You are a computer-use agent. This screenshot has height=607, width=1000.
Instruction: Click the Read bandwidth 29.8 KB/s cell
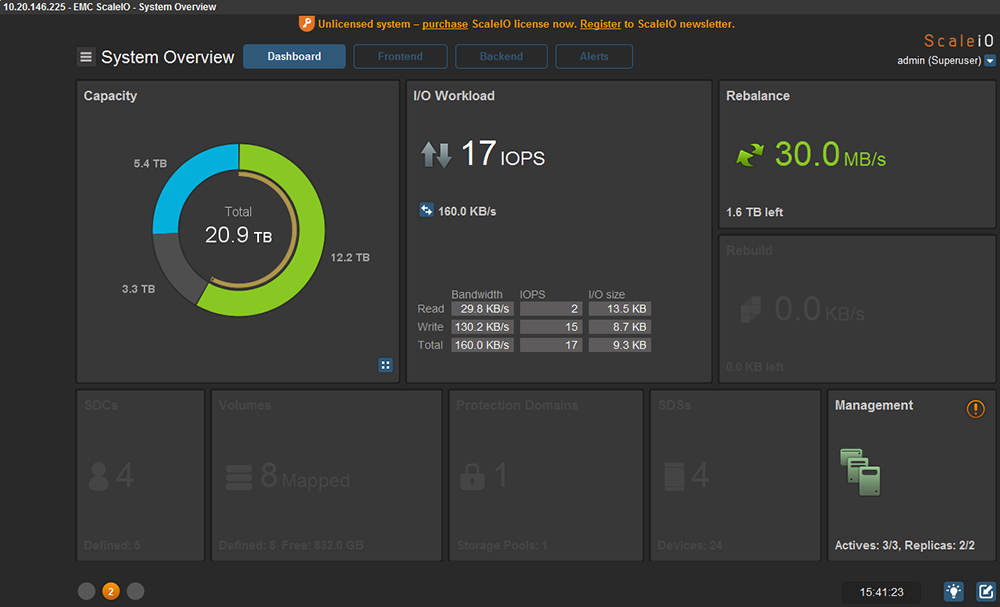pos(482,309)
